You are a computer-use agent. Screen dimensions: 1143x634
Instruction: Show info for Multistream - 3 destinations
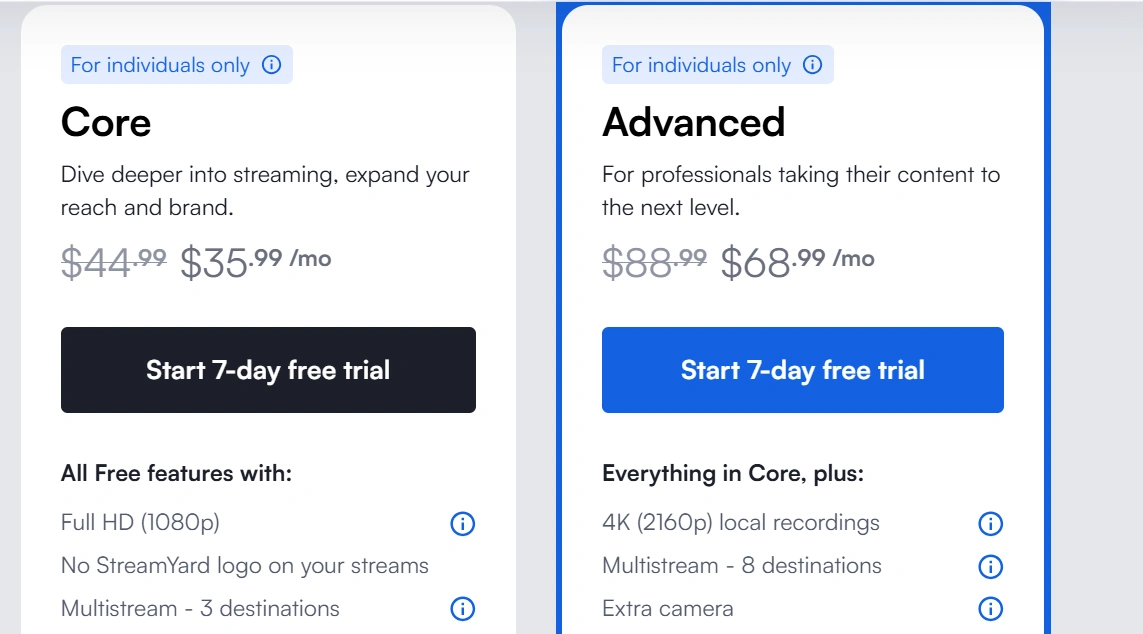pyautogui.click(x=462, y=608)
